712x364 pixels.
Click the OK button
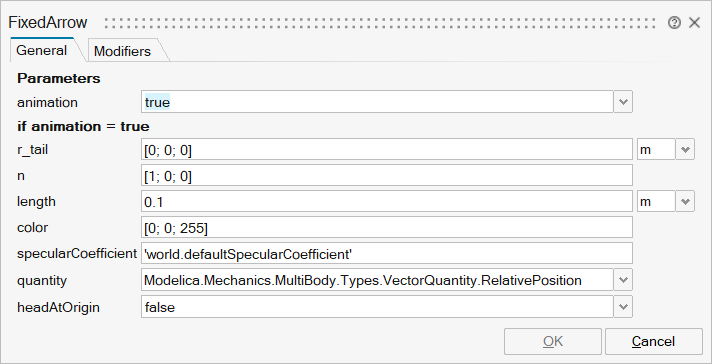[x=553, y=341]
